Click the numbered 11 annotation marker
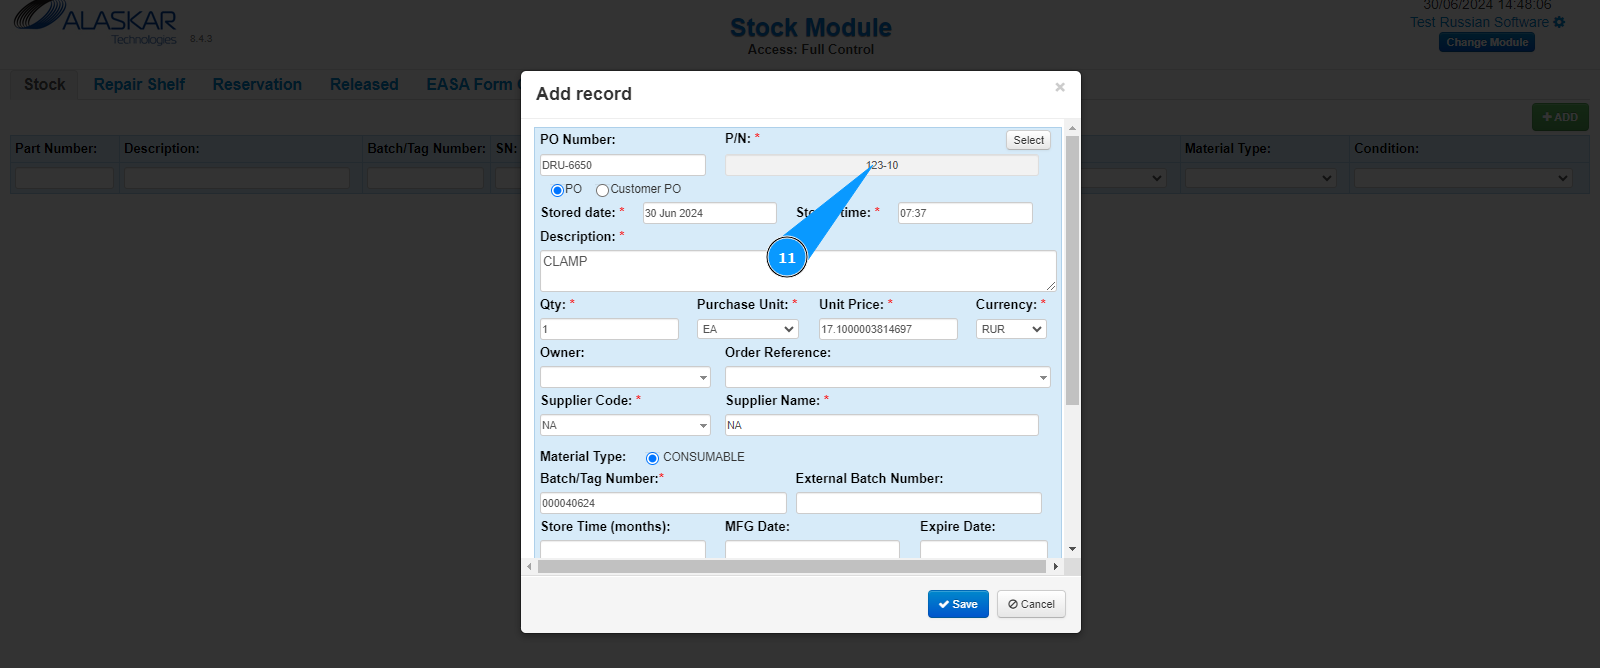 tap(787, 258)
